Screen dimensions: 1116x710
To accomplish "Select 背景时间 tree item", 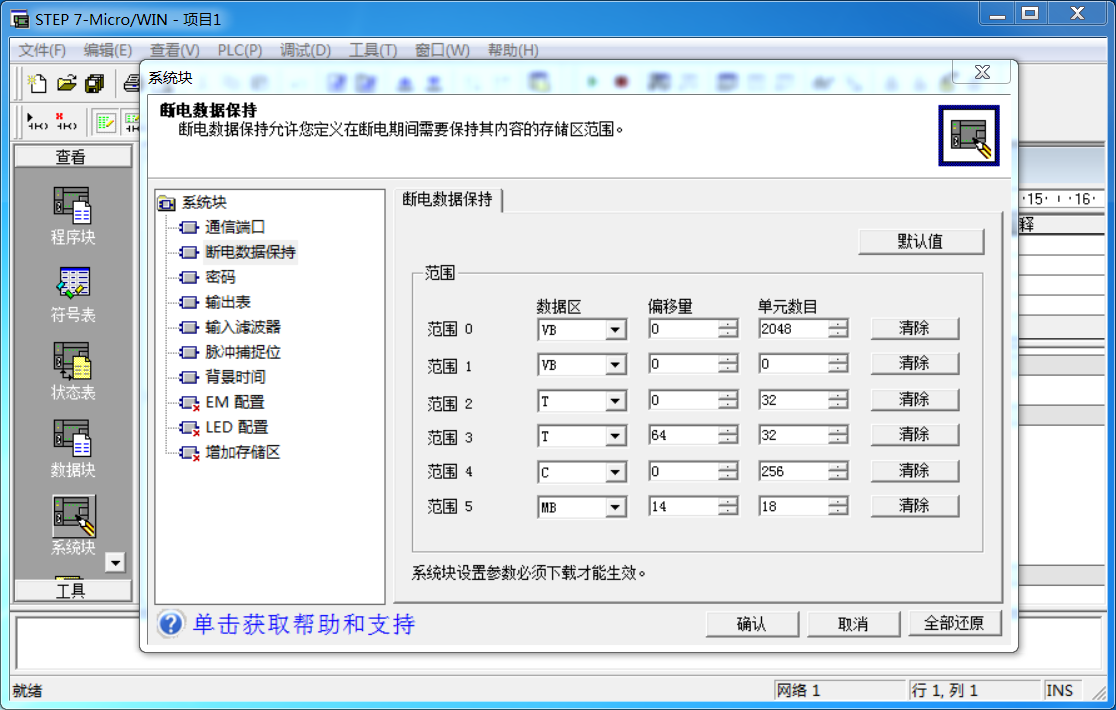I will pos(235,377).
